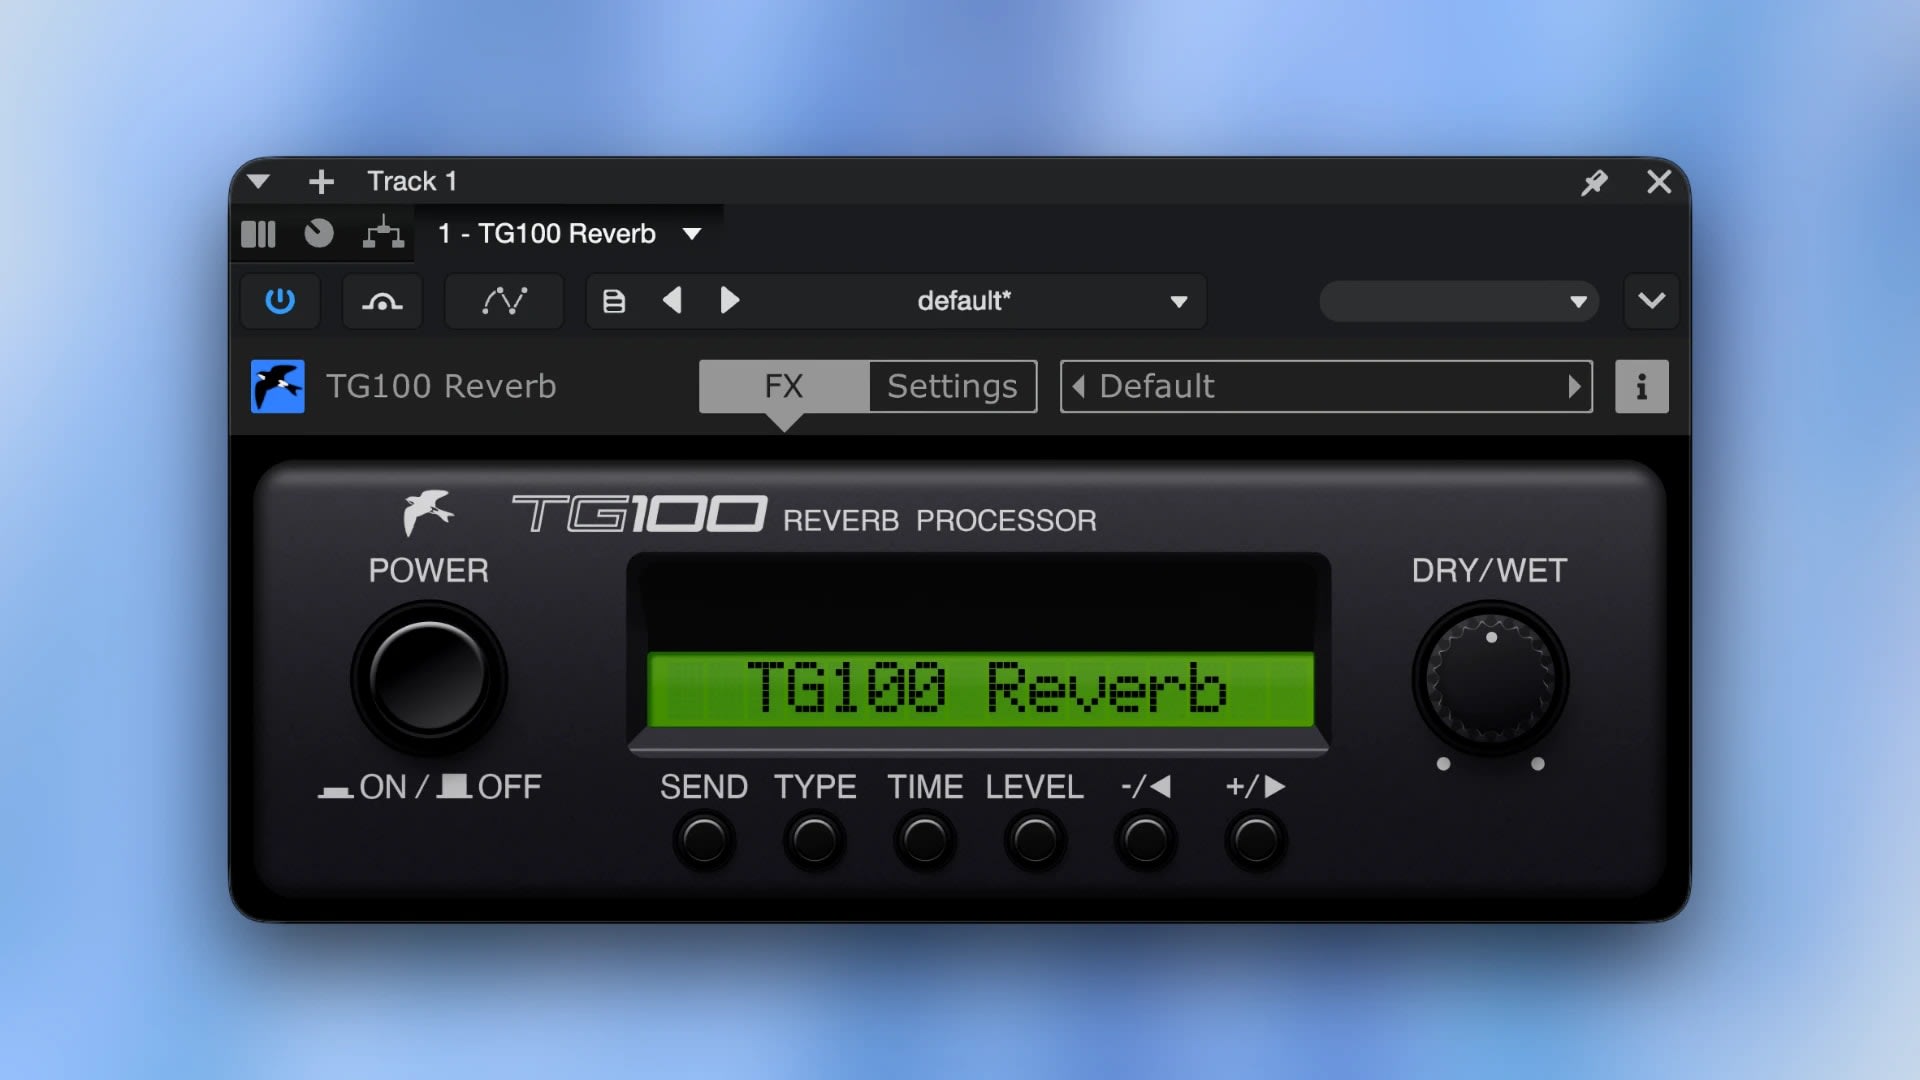Click the green TG100 Reverb LCD display
Viewport: 1920px width, 1080px height.
(x=980, y=689)
